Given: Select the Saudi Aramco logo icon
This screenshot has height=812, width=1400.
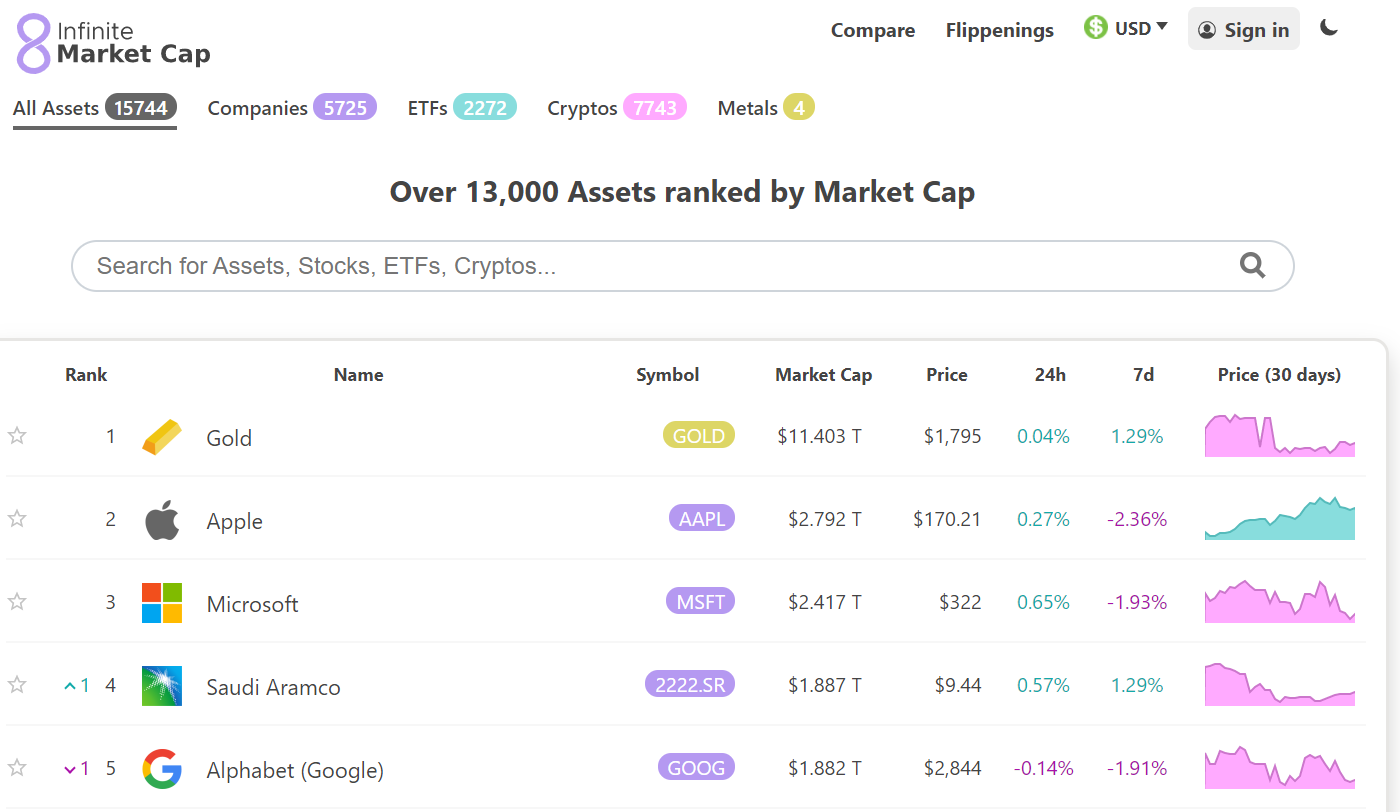Looking at the screenshot, I should [161, 686].
